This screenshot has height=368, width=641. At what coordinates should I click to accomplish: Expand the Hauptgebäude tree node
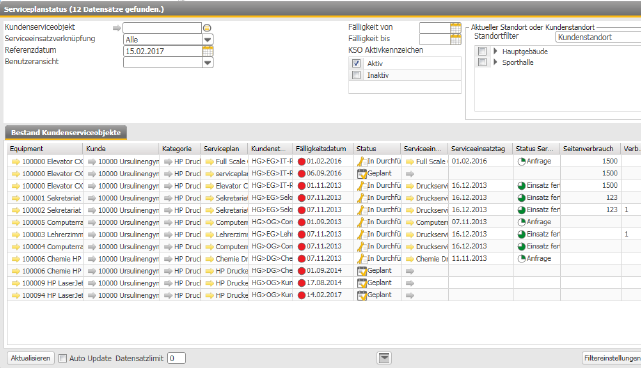[495, 51]
